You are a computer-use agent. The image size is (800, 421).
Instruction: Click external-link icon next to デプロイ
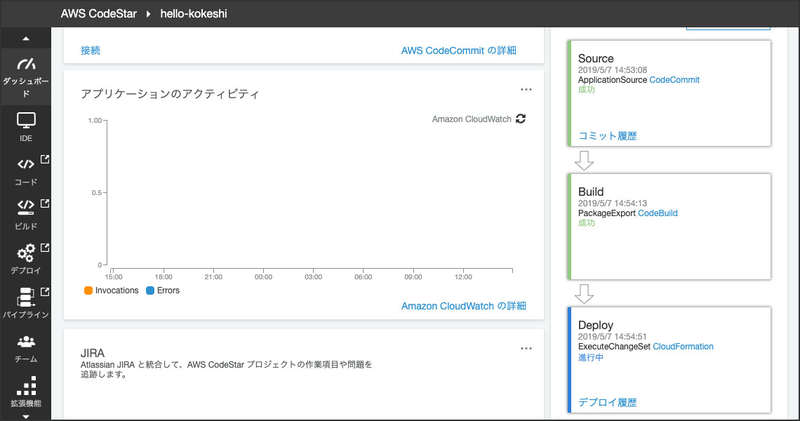(x=45, y=247)
